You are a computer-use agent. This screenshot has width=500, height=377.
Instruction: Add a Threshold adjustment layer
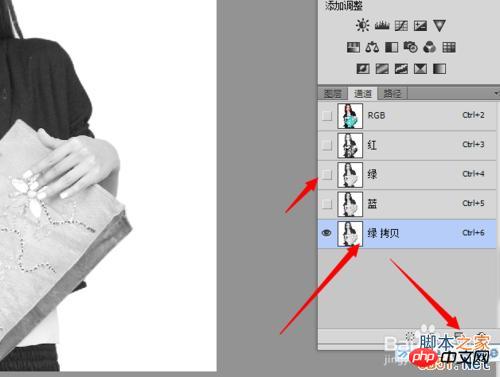[401, 69]
